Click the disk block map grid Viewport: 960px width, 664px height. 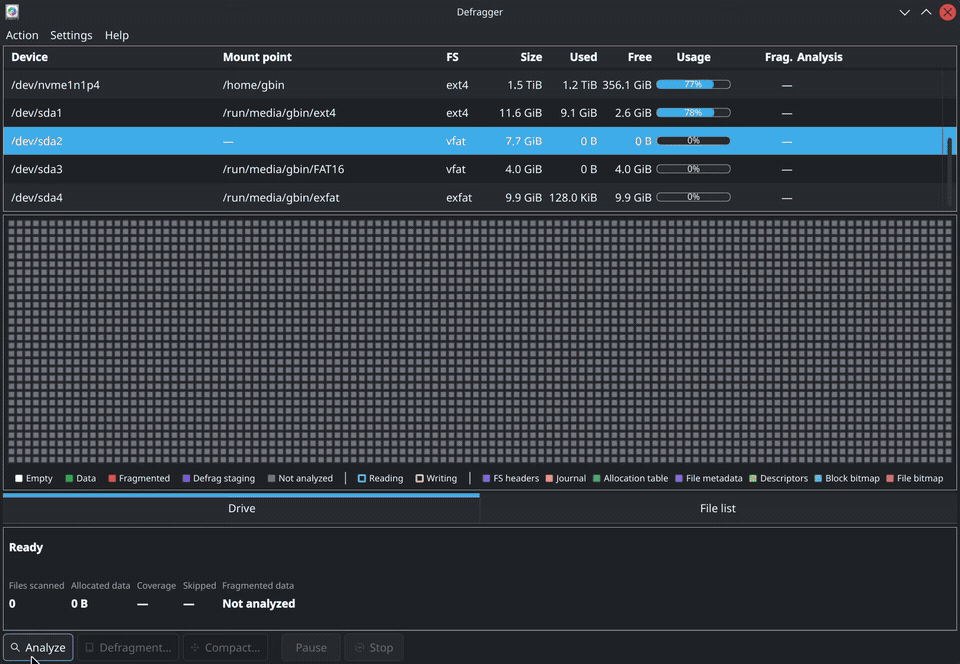[480, 341]
